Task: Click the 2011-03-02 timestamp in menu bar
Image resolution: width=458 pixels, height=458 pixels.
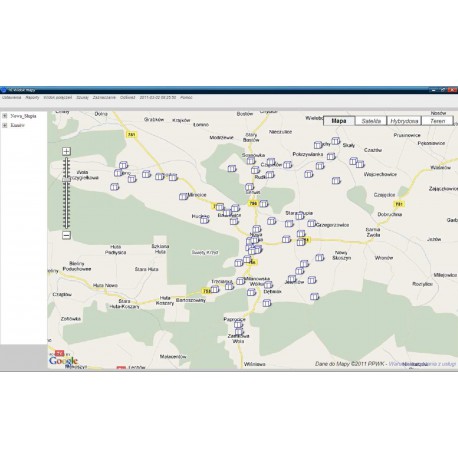Action: [x=158, y=98]
